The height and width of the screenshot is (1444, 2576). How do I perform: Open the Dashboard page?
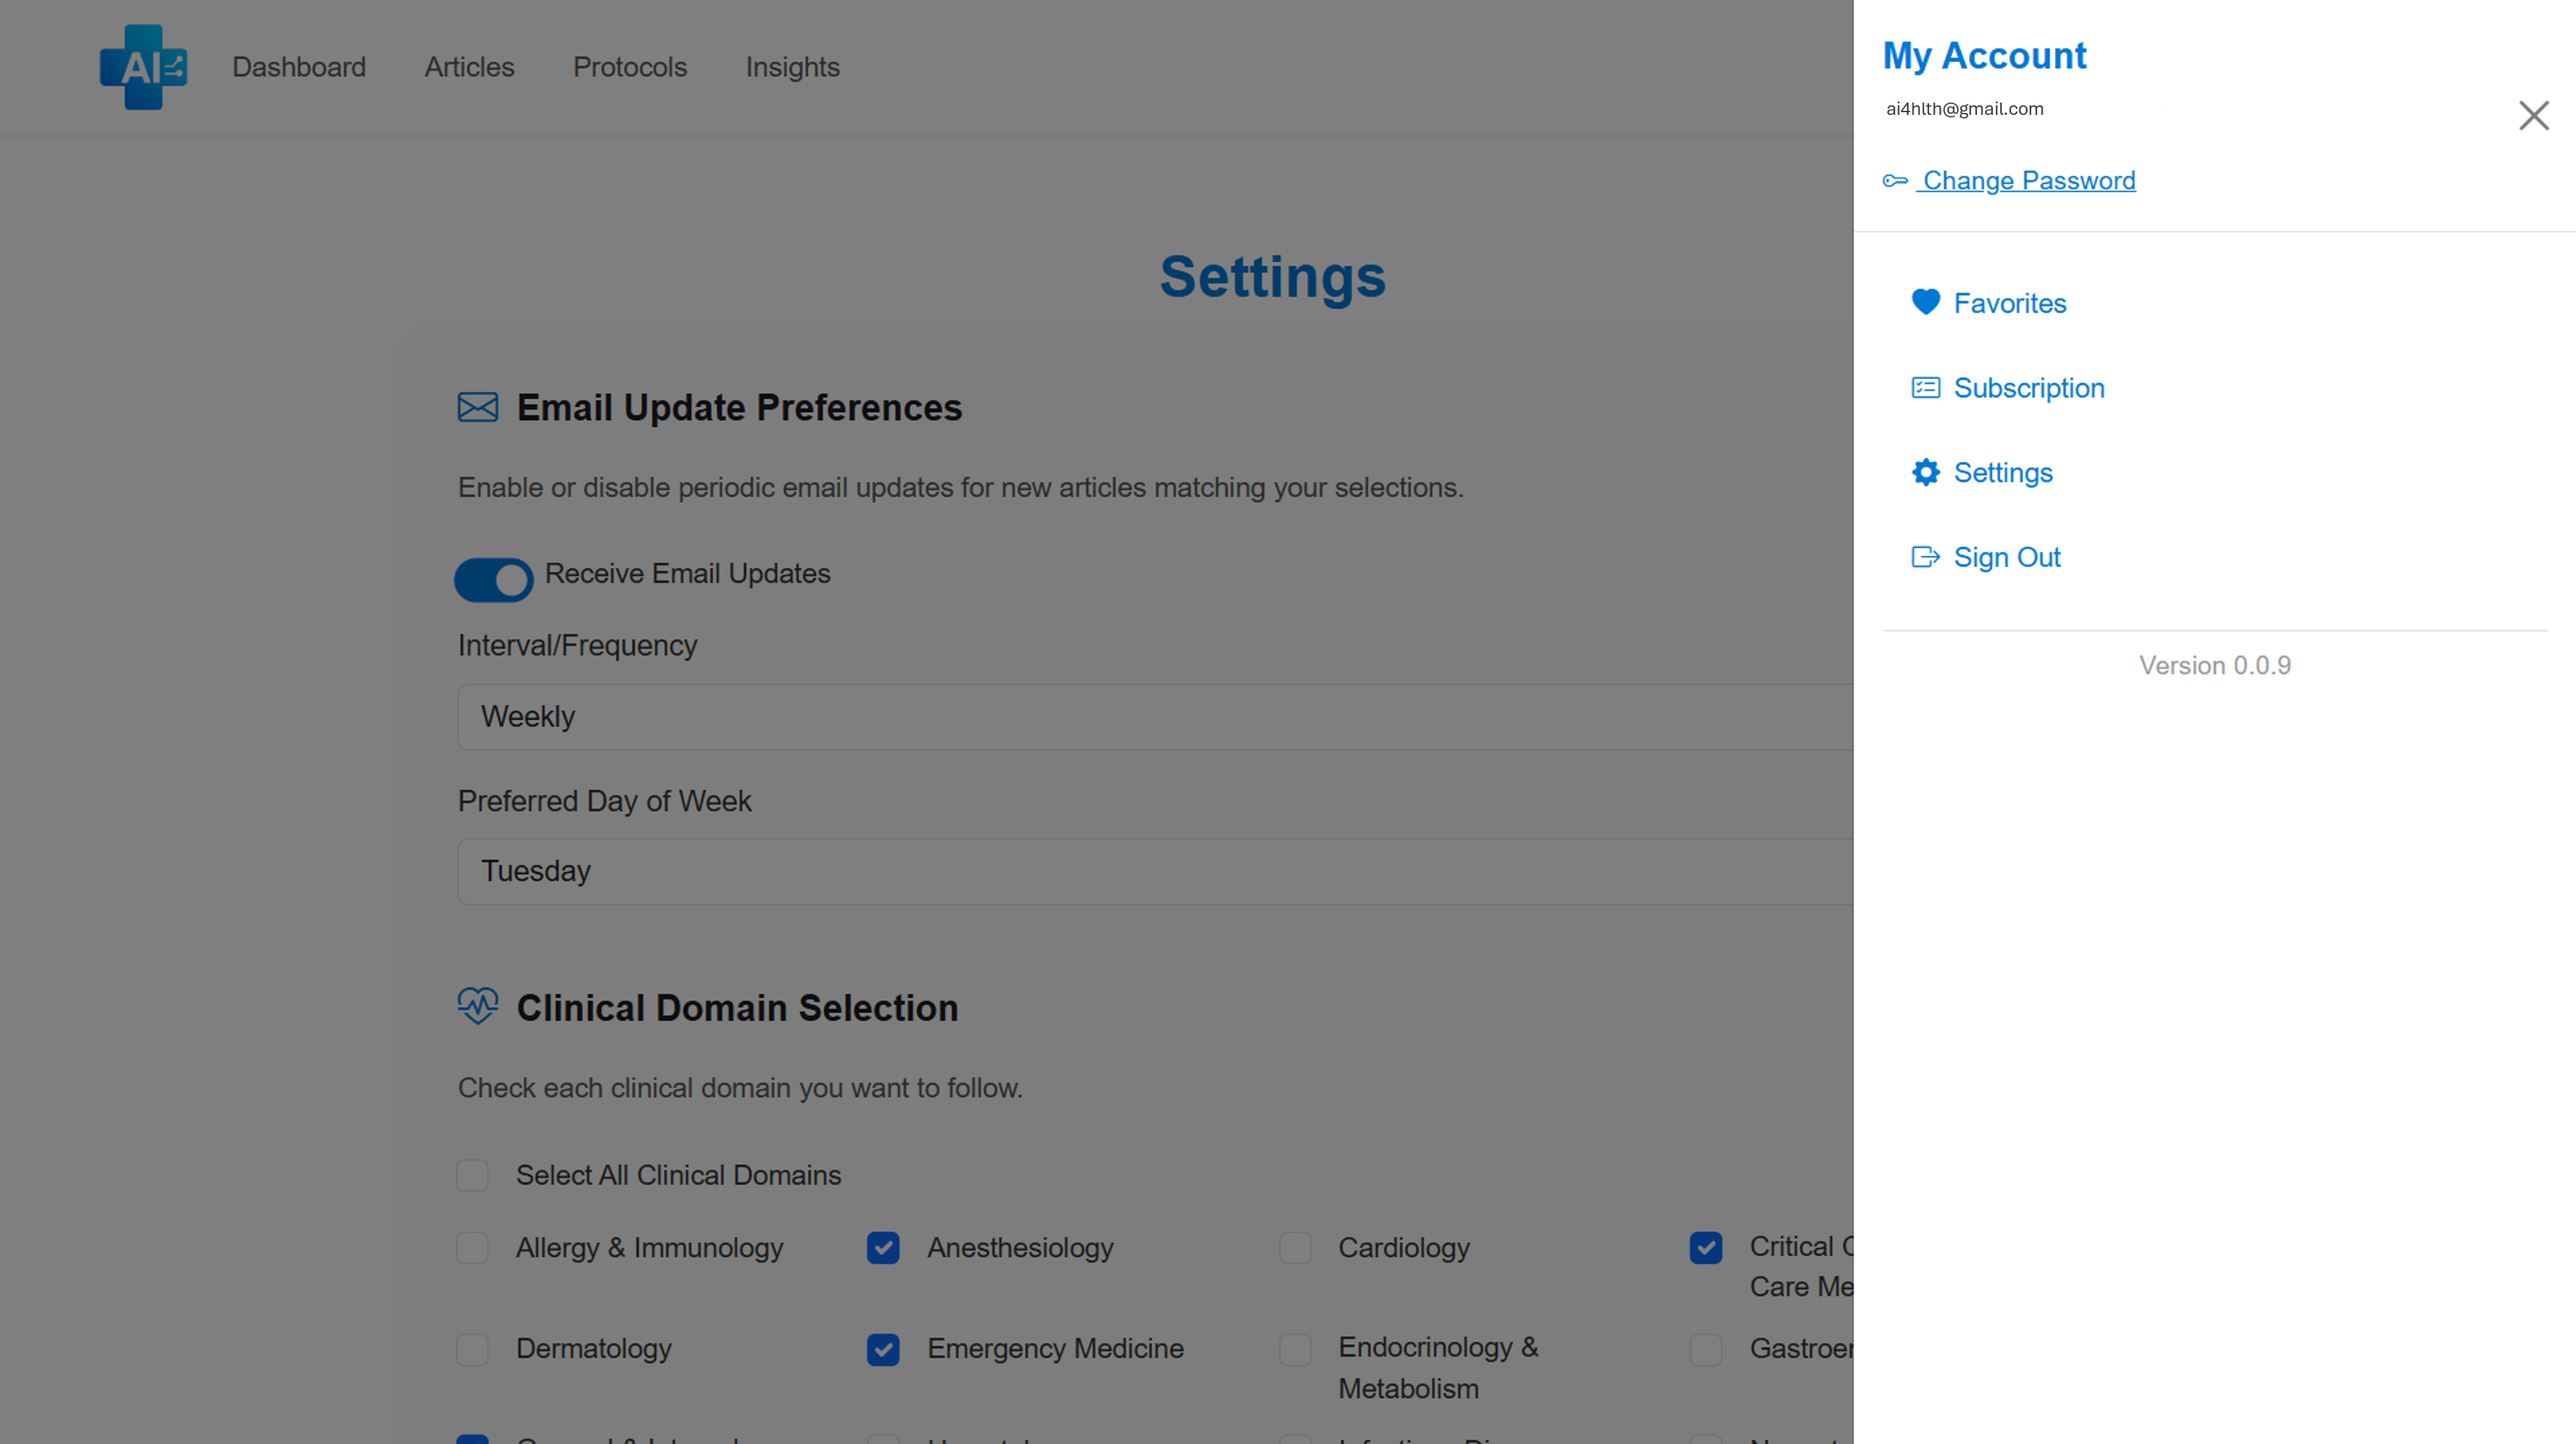pyautogui.click(x=299, y=67)
